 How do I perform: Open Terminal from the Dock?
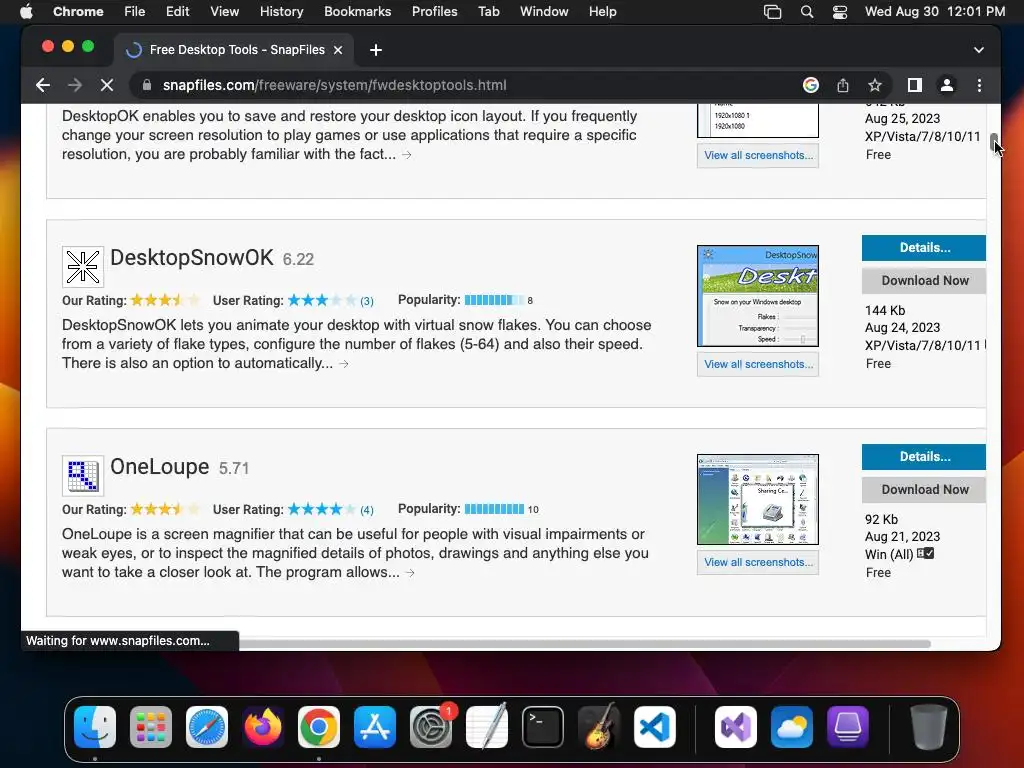(543, 727)
